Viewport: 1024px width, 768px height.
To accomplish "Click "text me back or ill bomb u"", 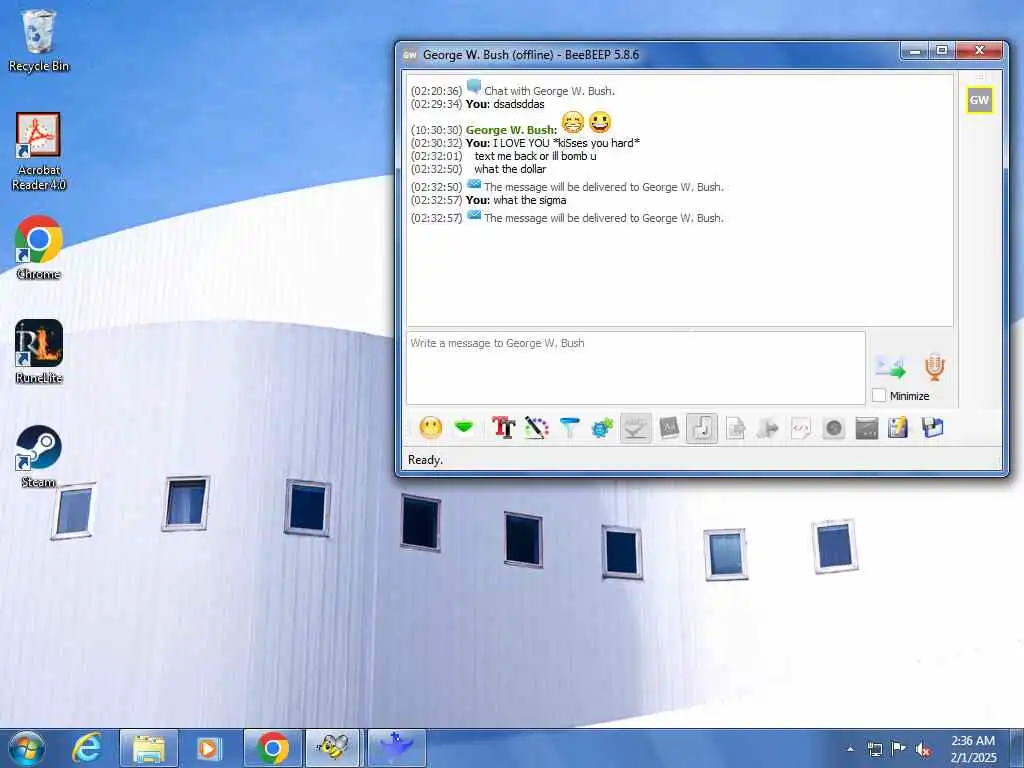I will (536, 156).
